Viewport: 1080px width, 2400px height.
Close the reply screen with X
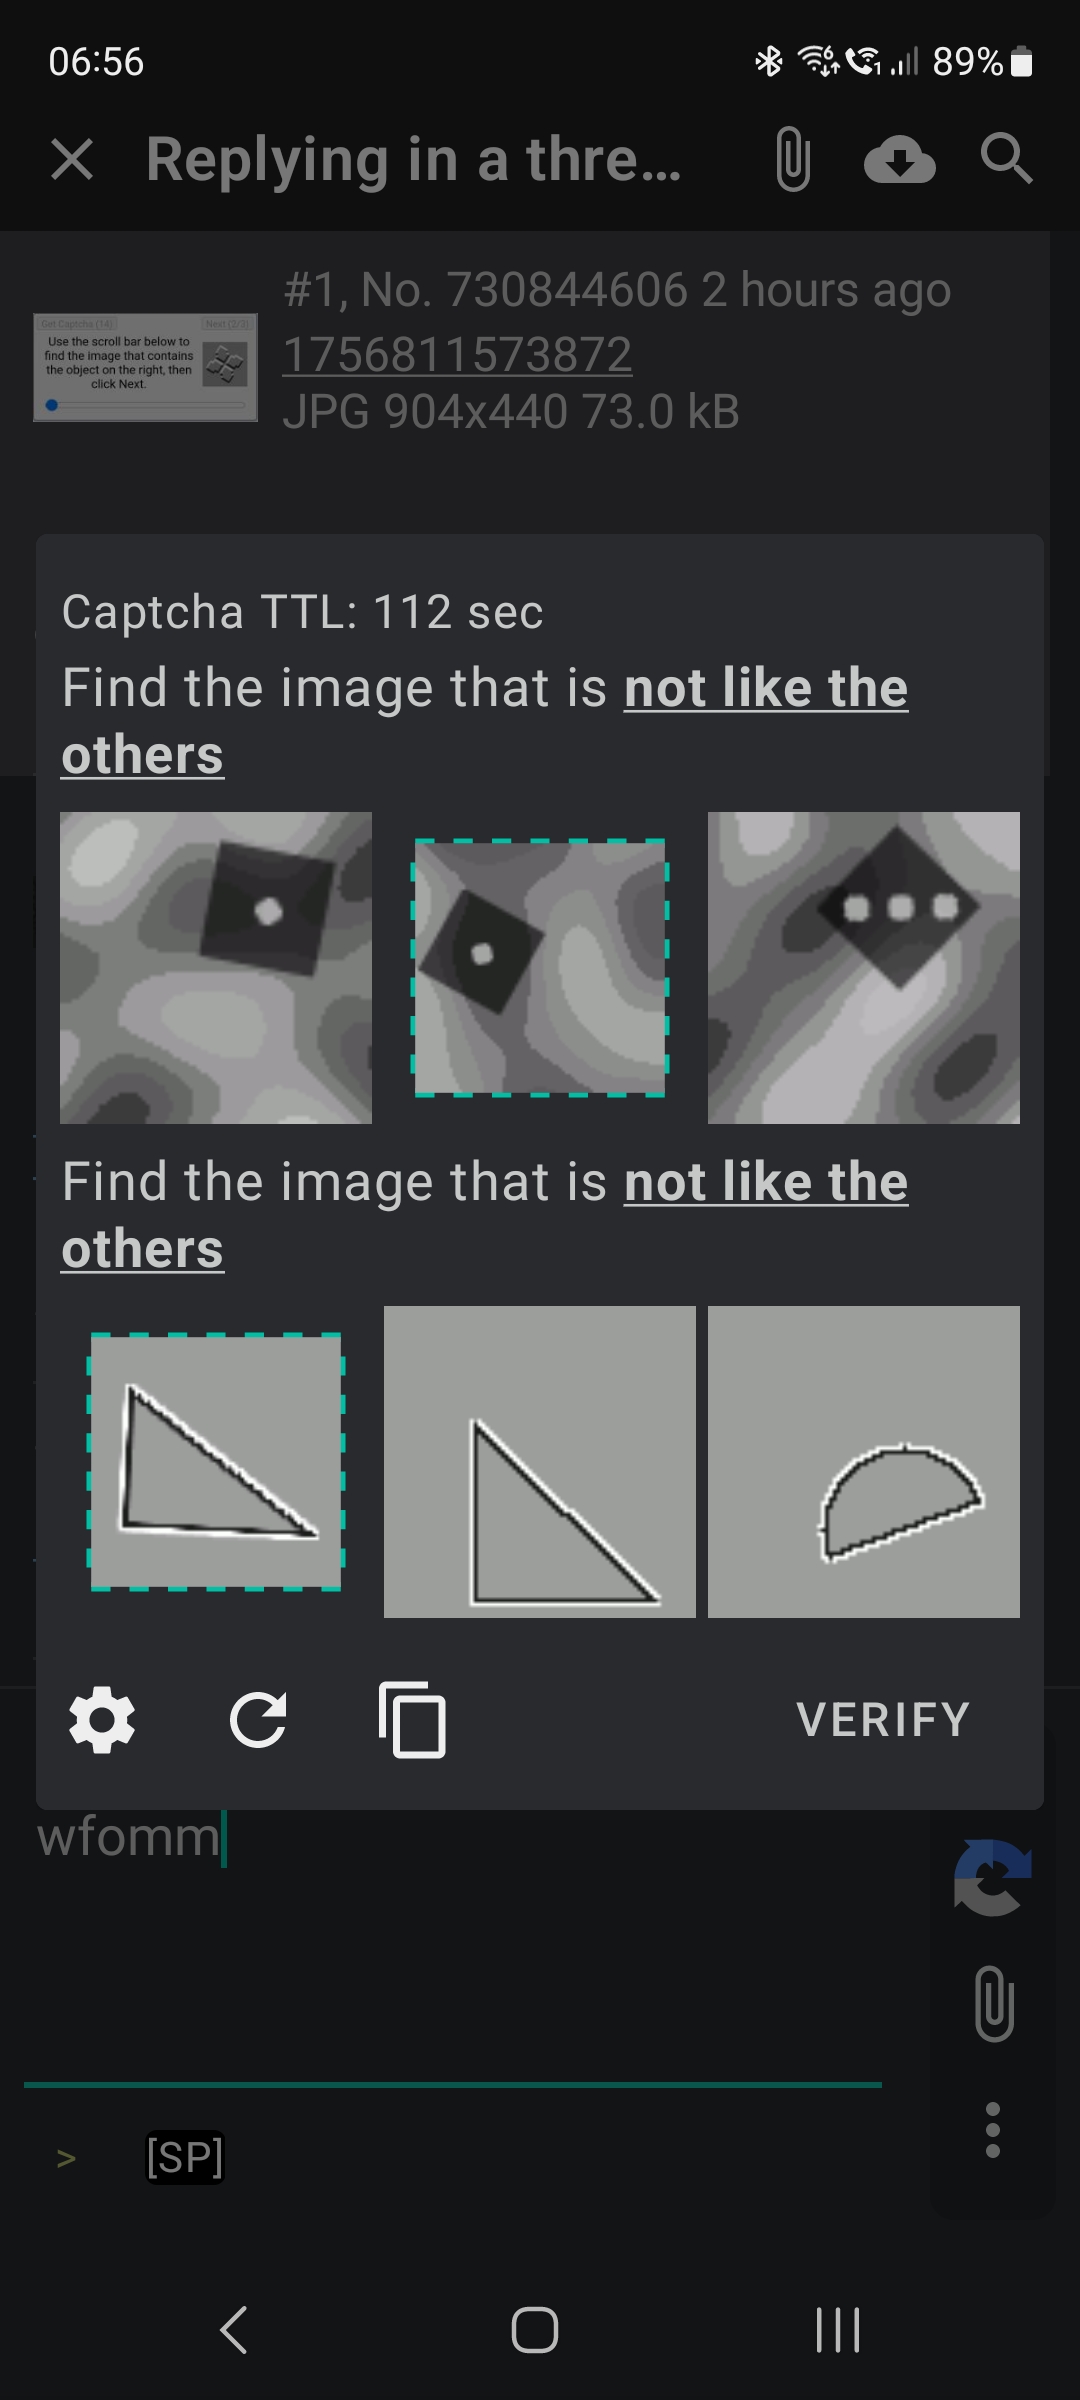coord(72,160)
